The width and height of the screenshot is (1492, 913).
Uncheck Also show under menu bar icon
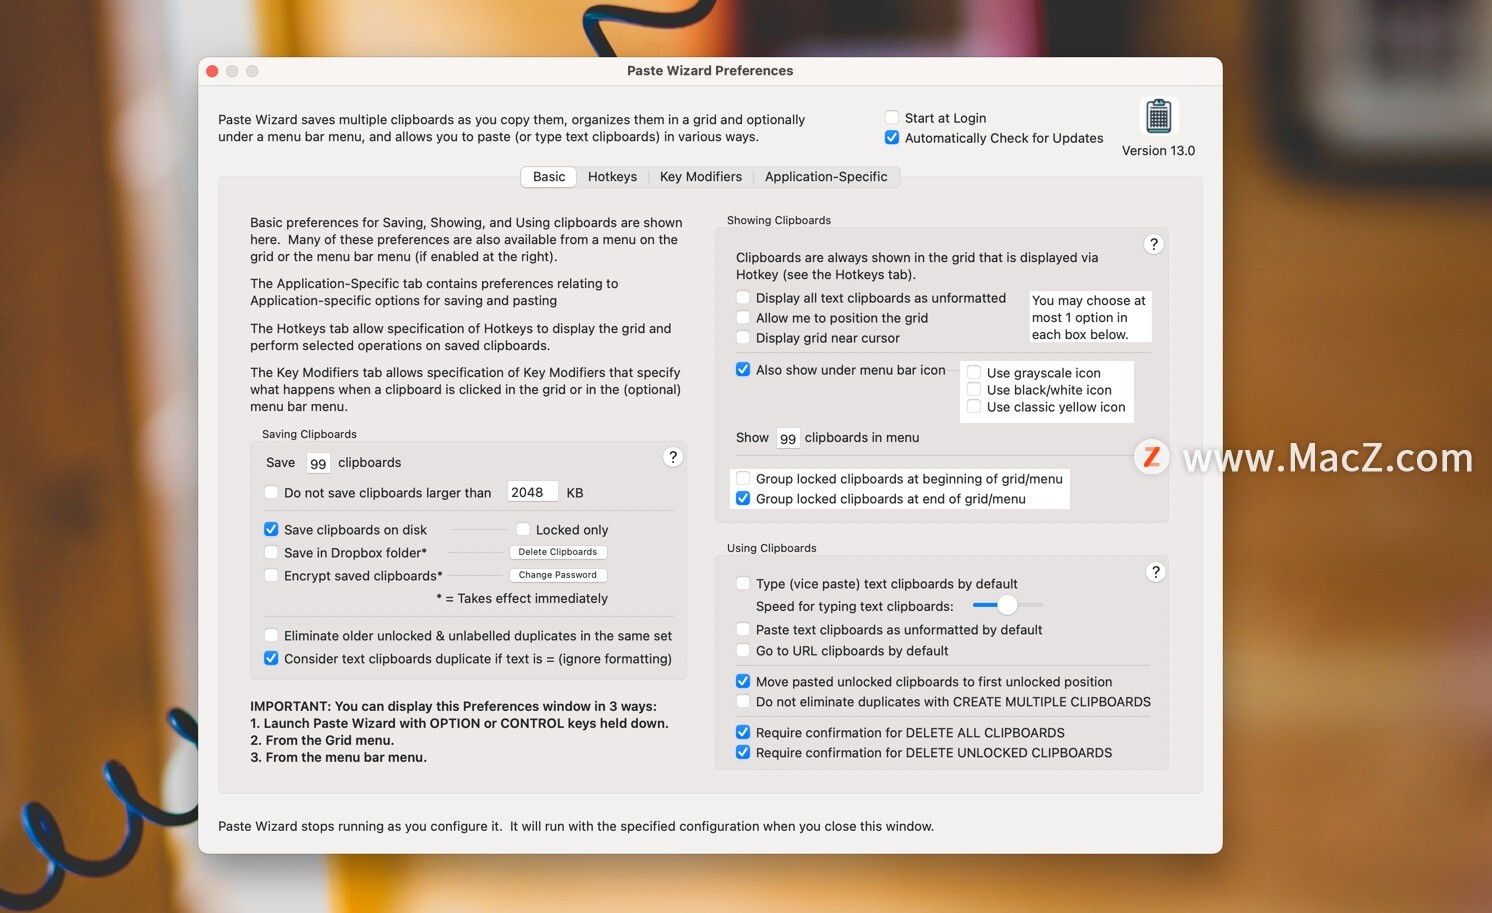coord(743,369)
